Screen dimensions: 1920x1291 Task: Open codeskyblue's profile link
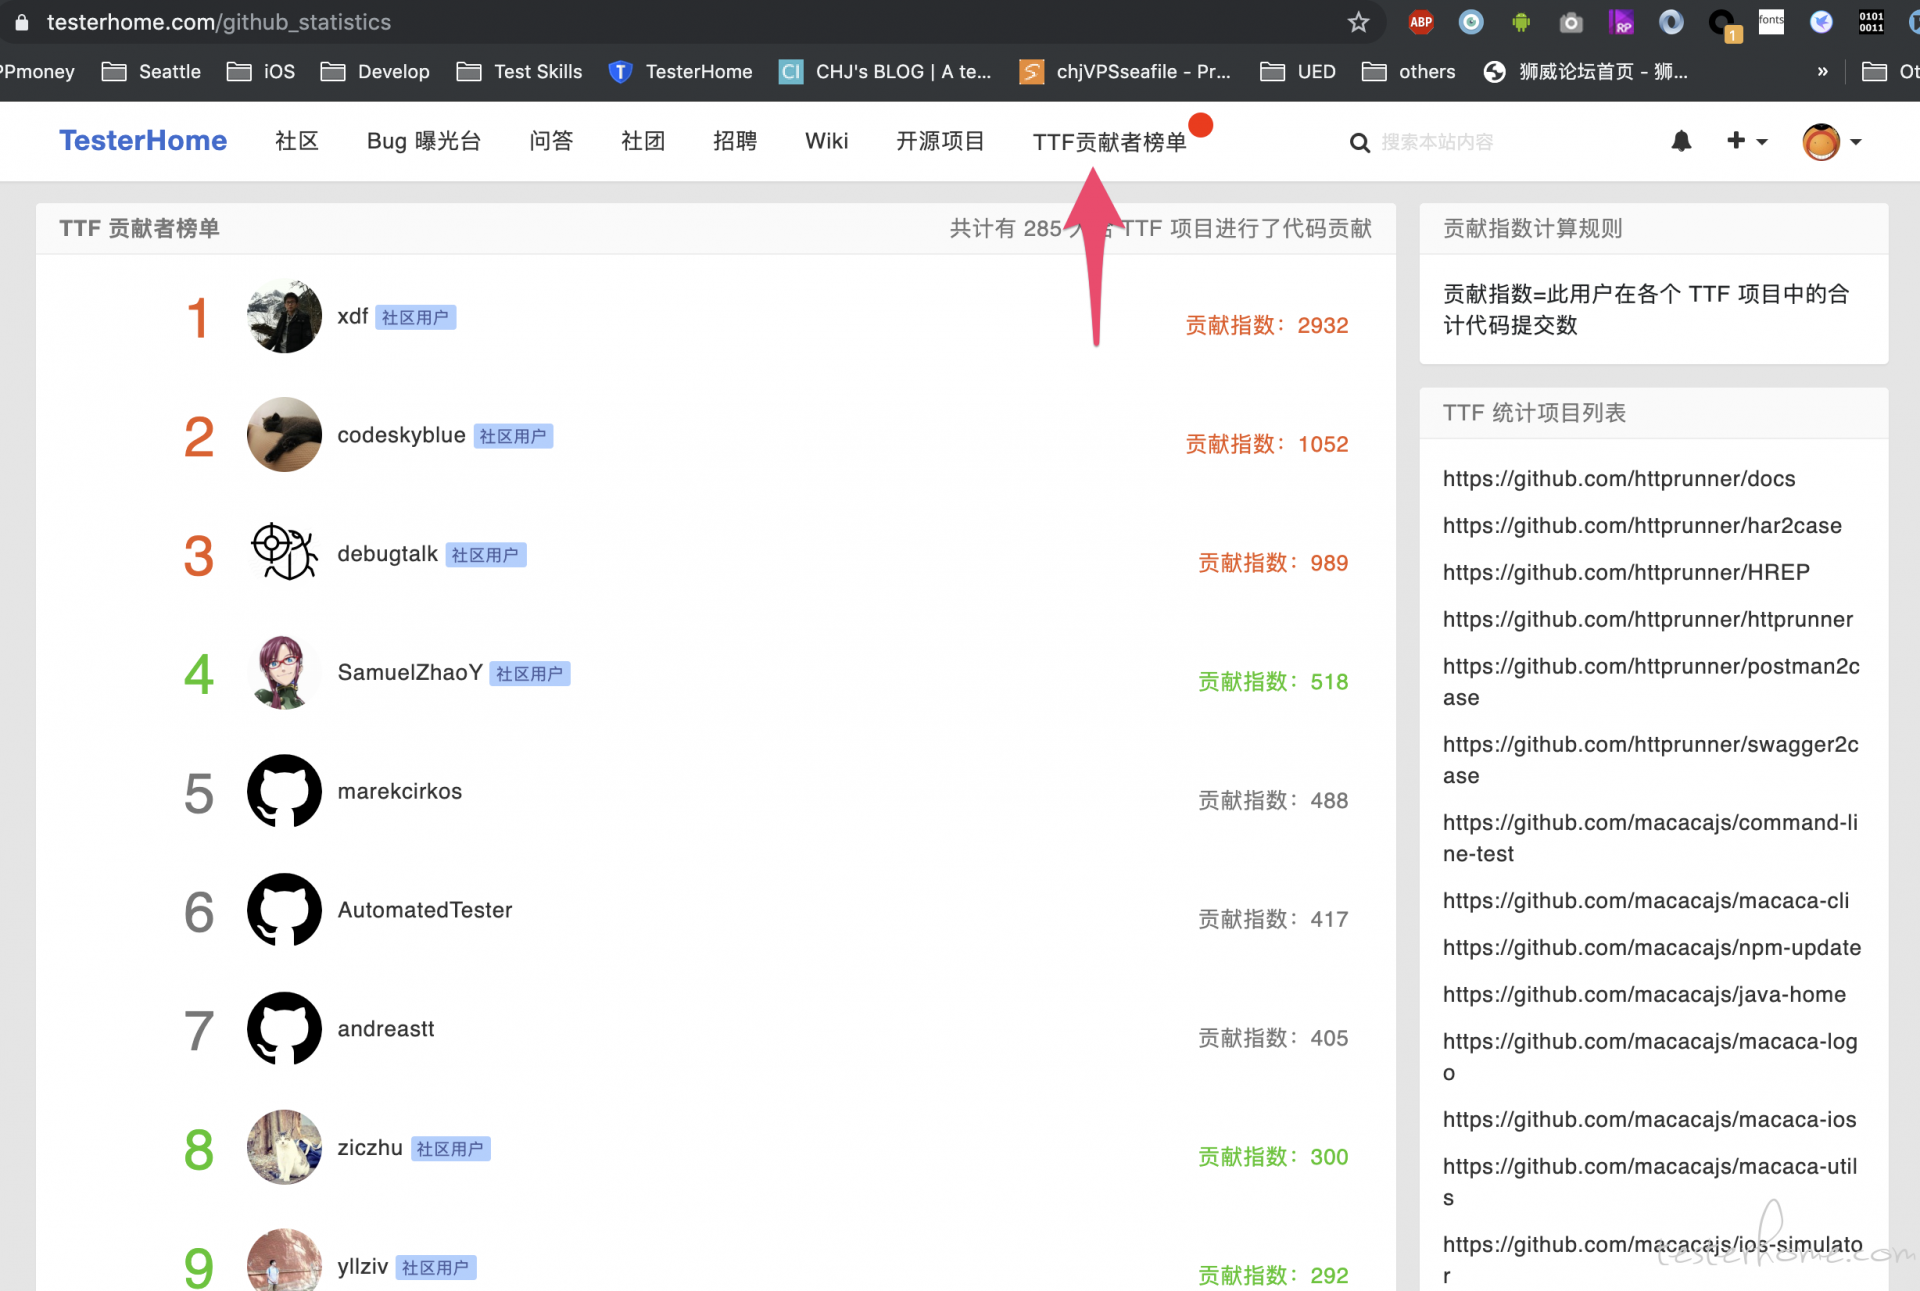coord(401,436)
